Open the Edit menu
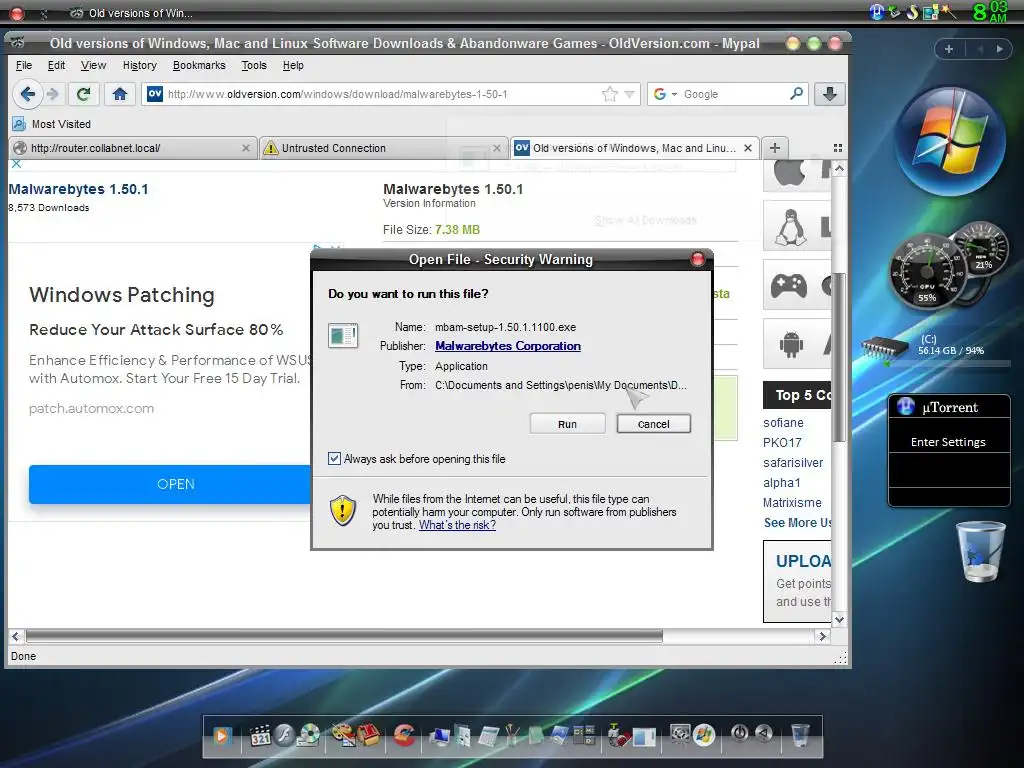The width and height of the screenshot is (1024, 768). coord(56,65)
